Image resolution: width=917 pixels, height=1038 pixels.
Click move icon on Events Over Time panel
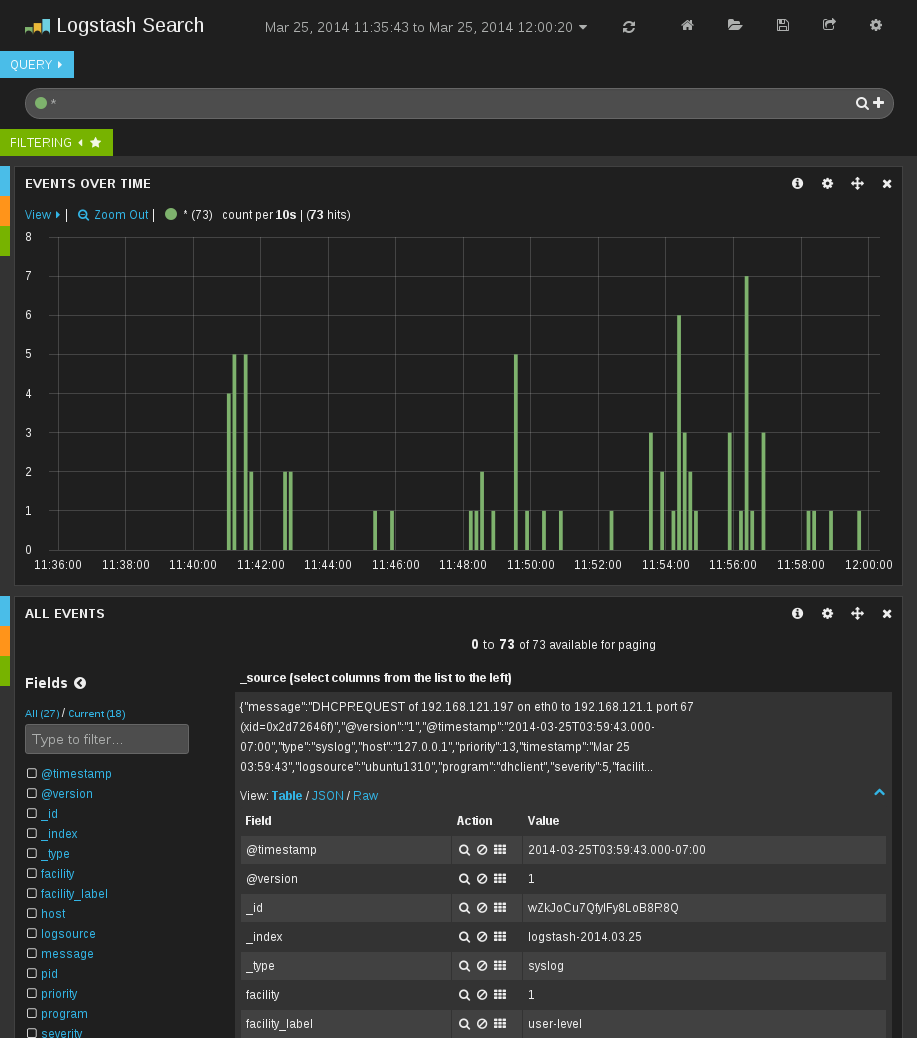tap(857, 183)
